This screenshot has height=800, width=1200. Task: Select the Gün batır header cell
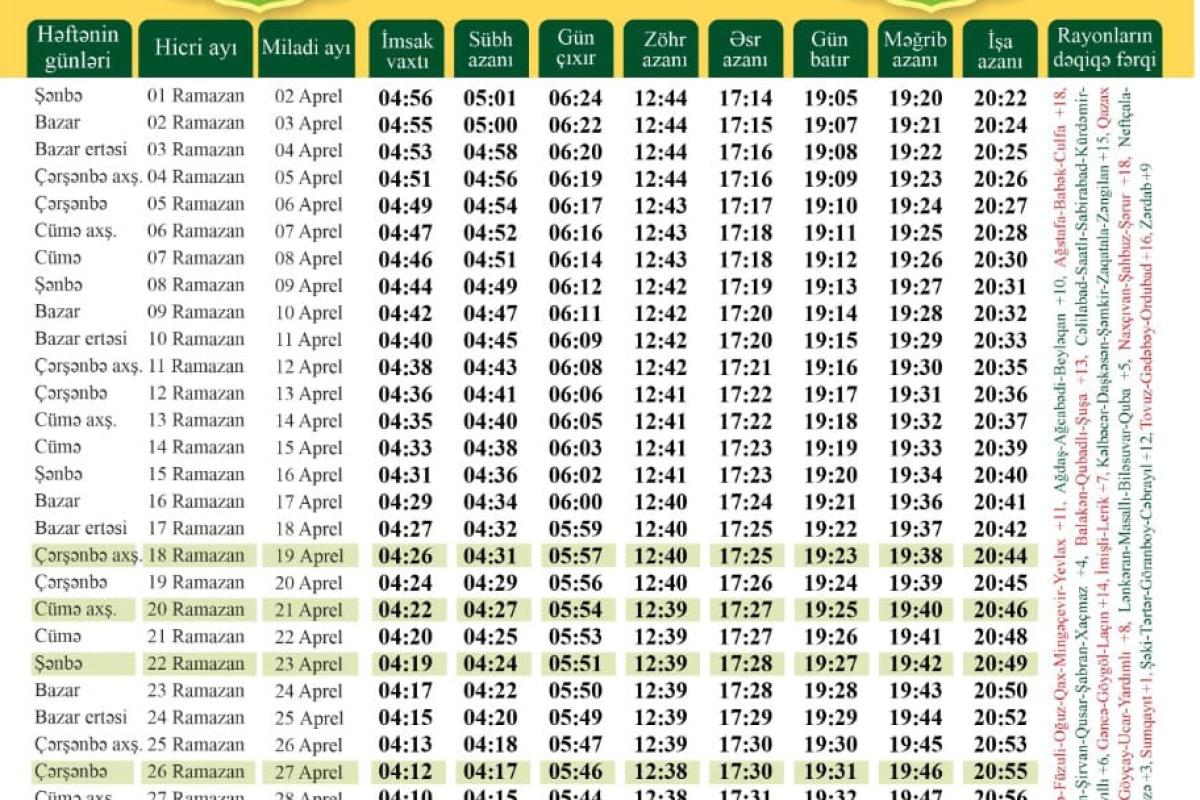831,50
